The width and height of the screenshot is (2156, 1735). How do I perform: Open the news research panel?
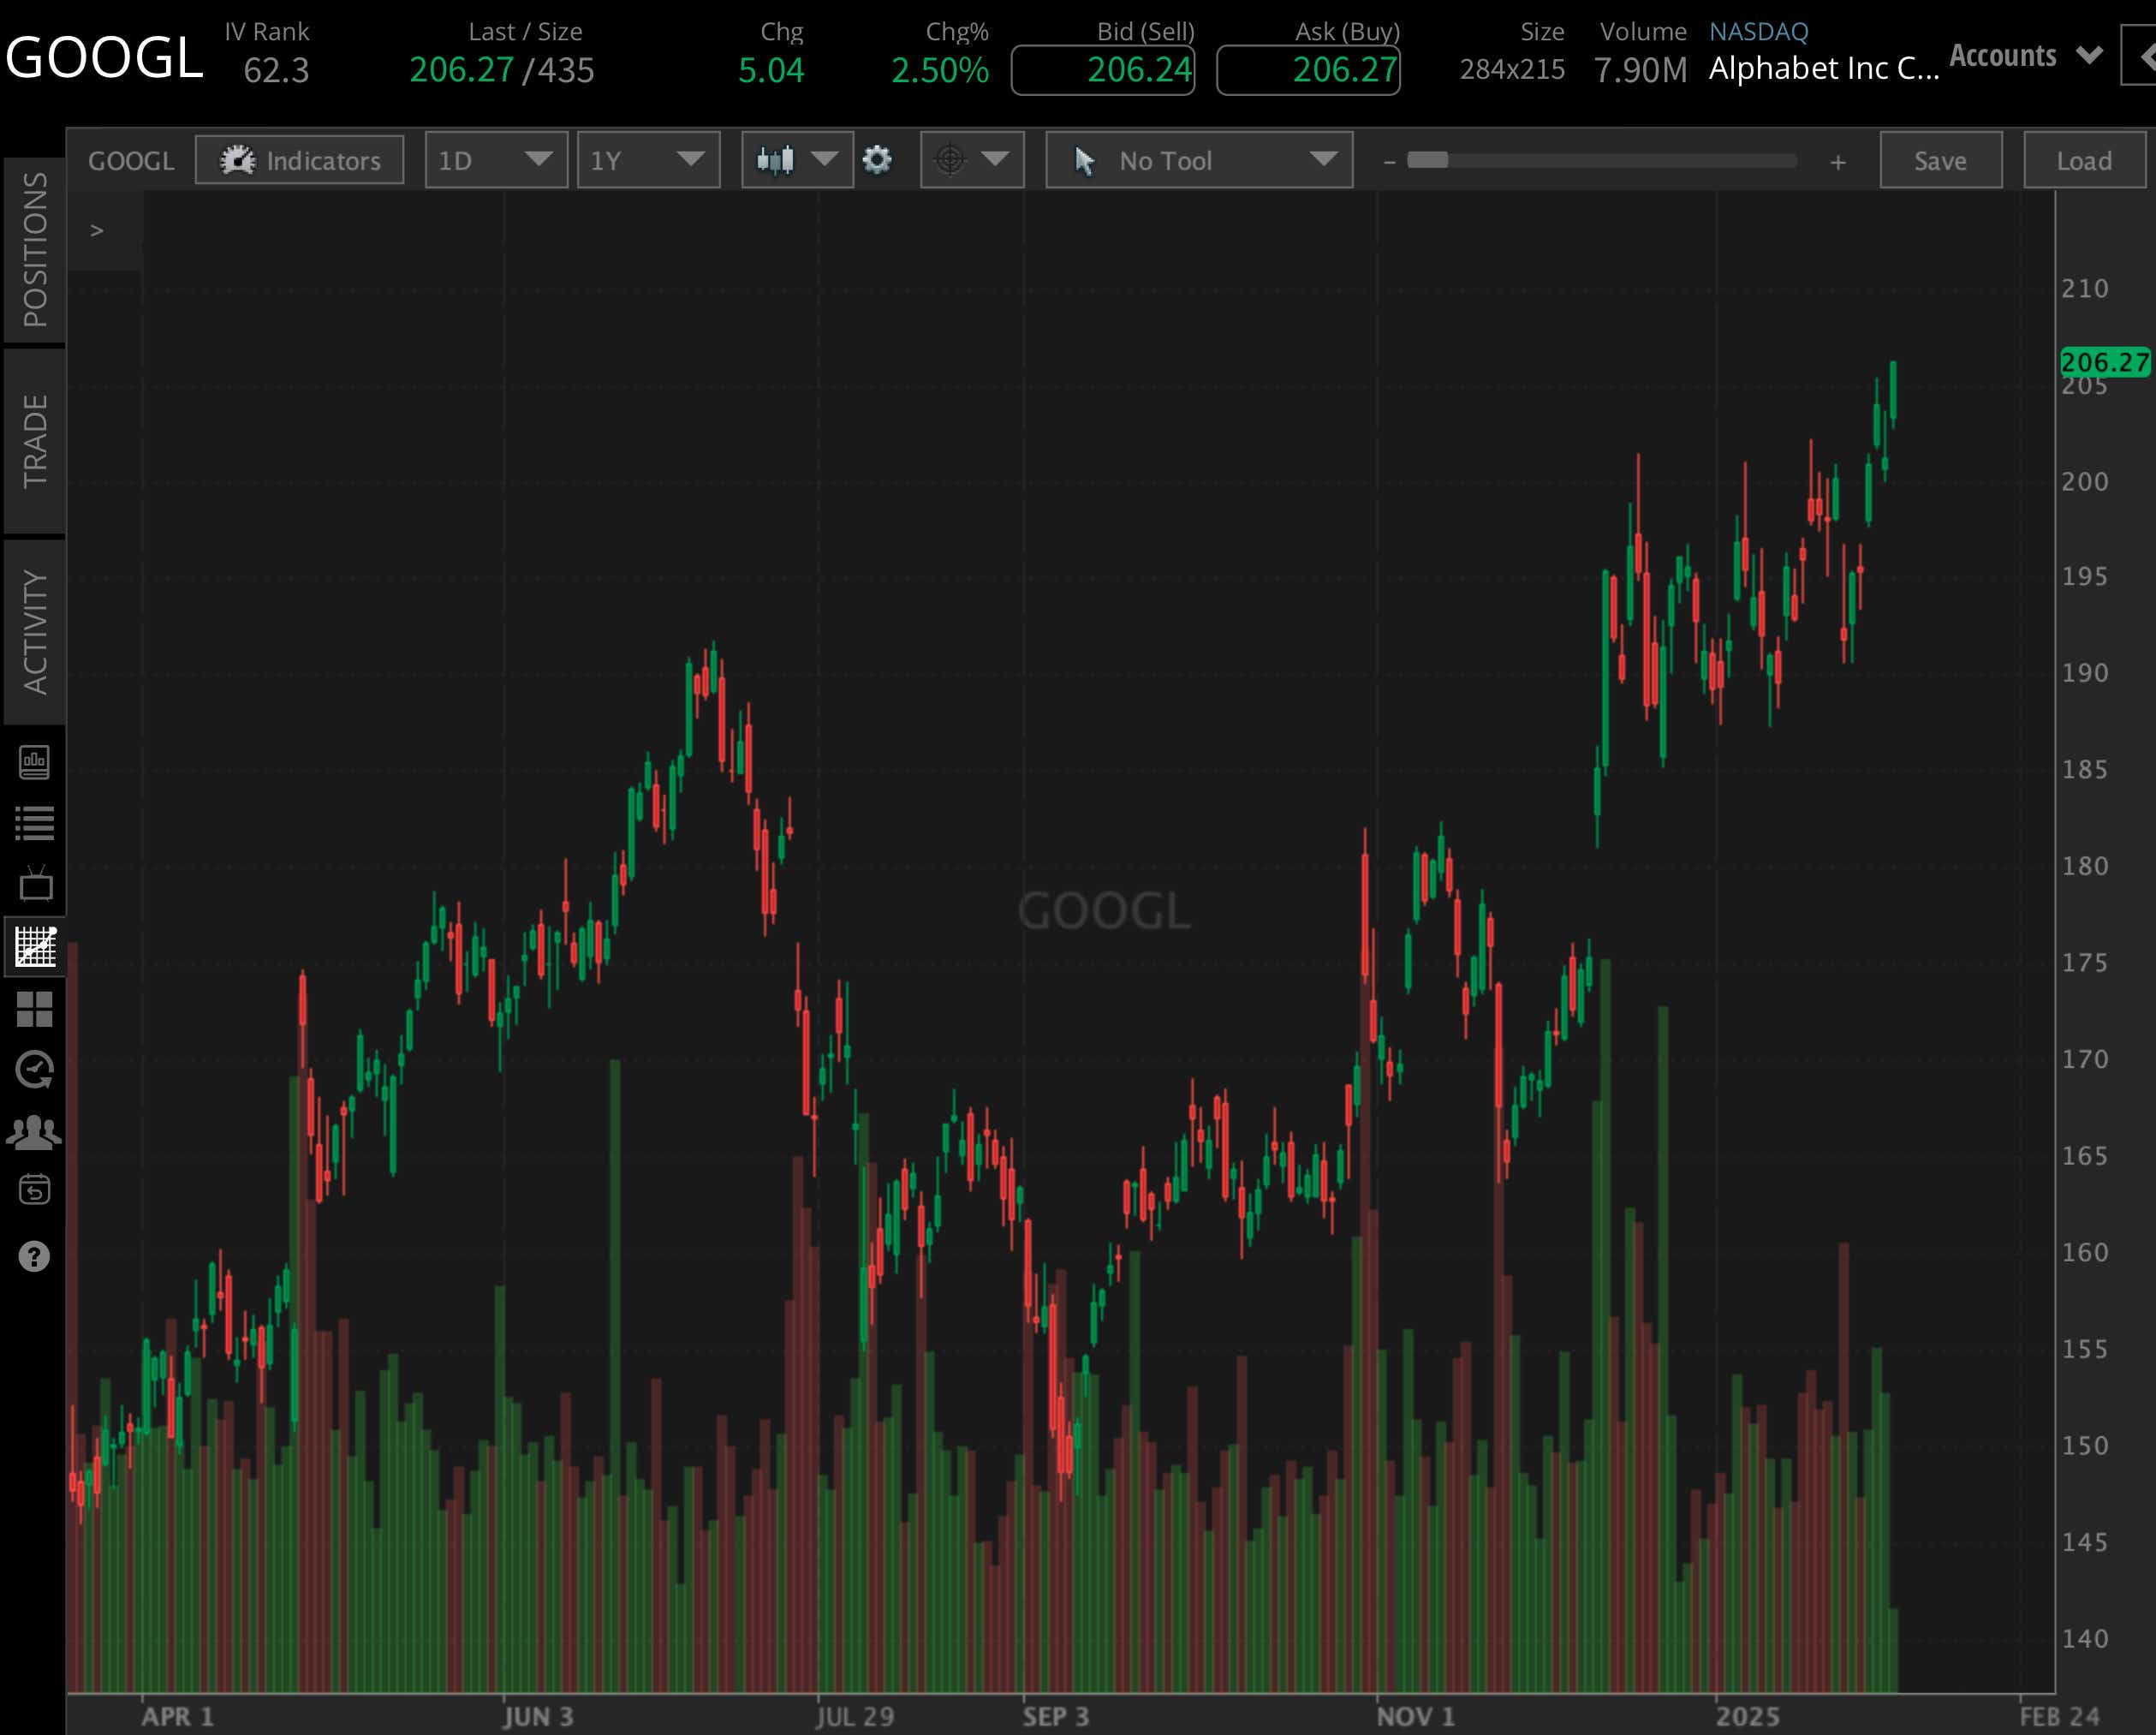pyautogui.click(x=35, y=761)
